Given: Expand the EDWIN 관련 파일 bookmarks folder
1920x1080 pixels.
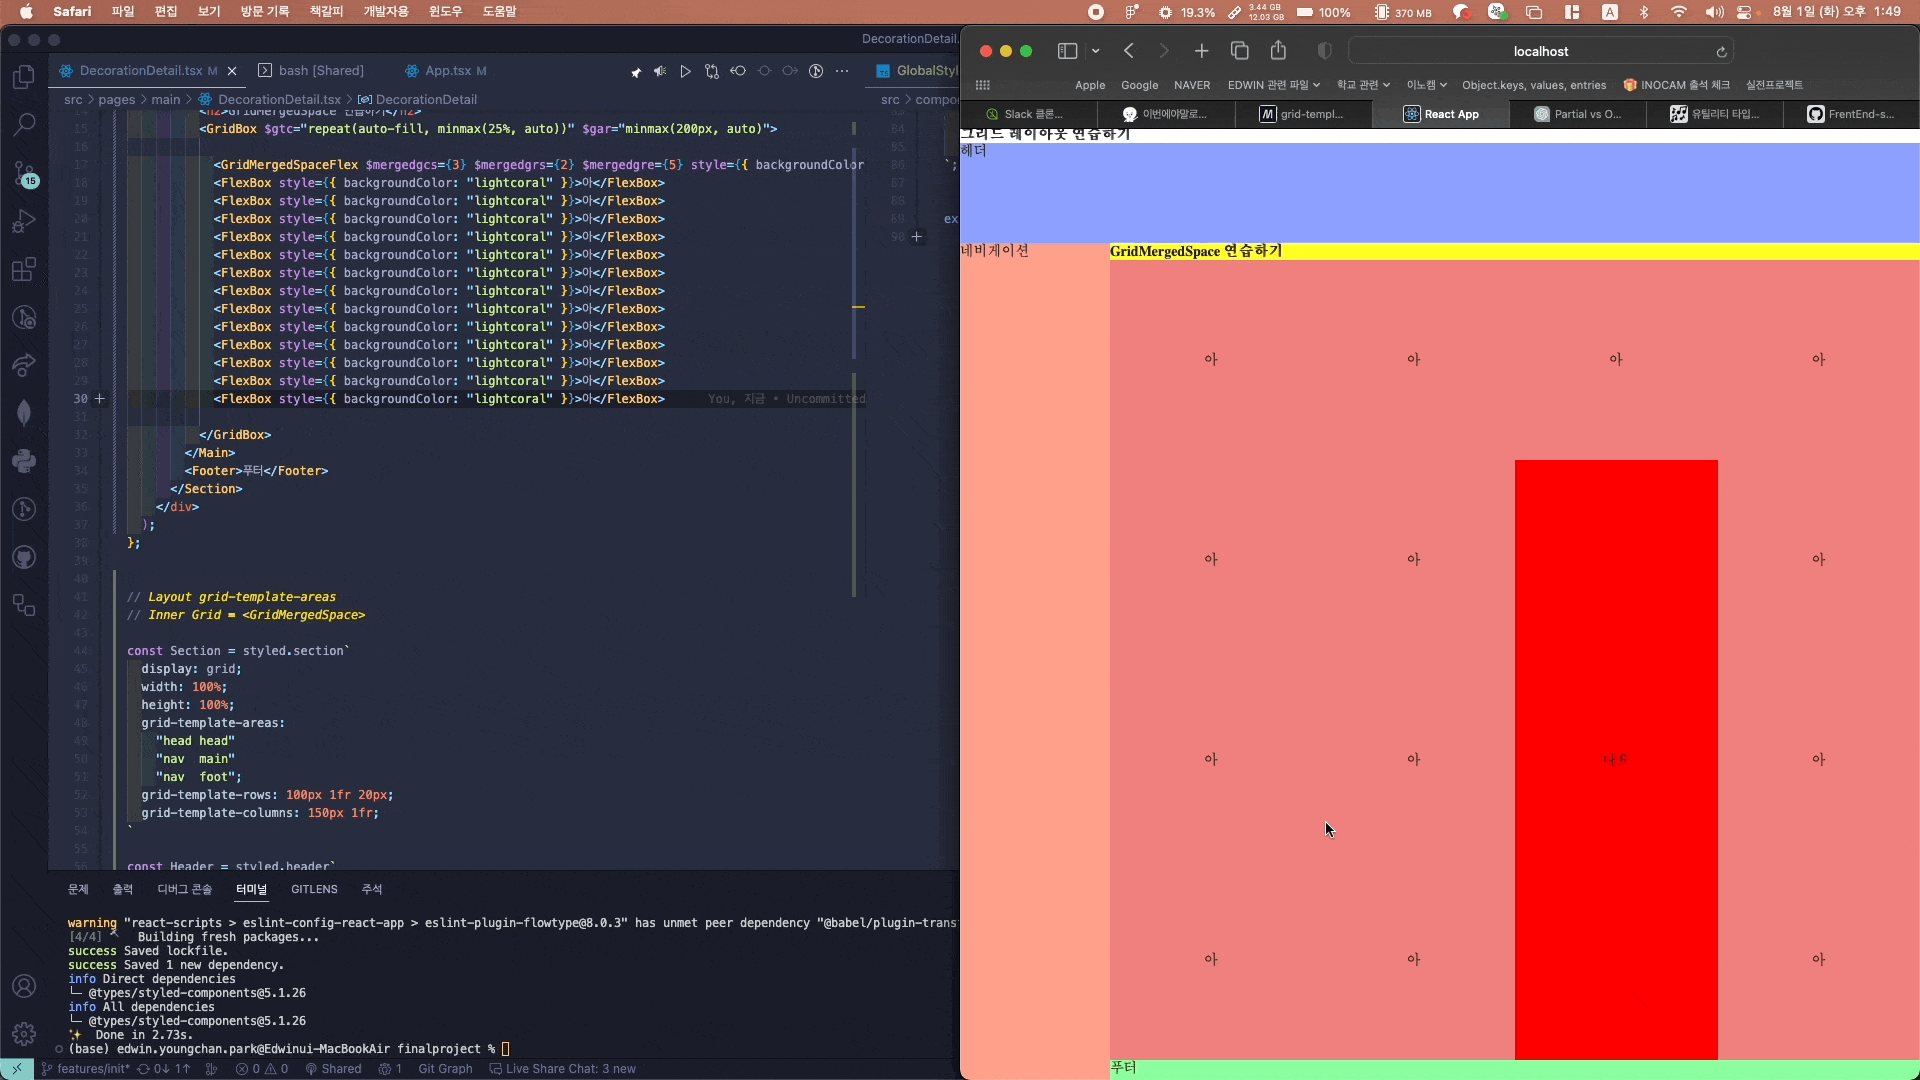Looking at the screenshot, I should pos(1273,85).
